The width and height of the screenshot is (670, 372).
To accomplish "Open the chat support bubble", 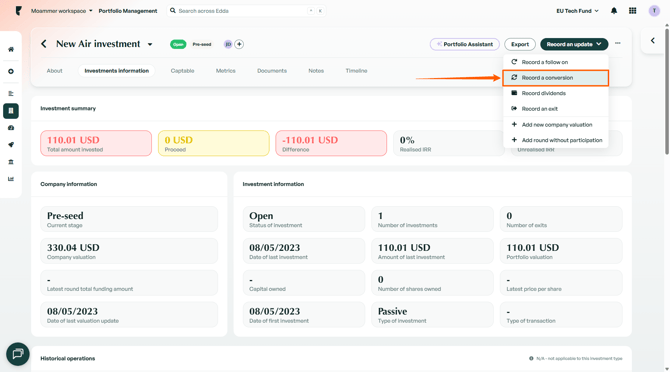I will [18, 354].
